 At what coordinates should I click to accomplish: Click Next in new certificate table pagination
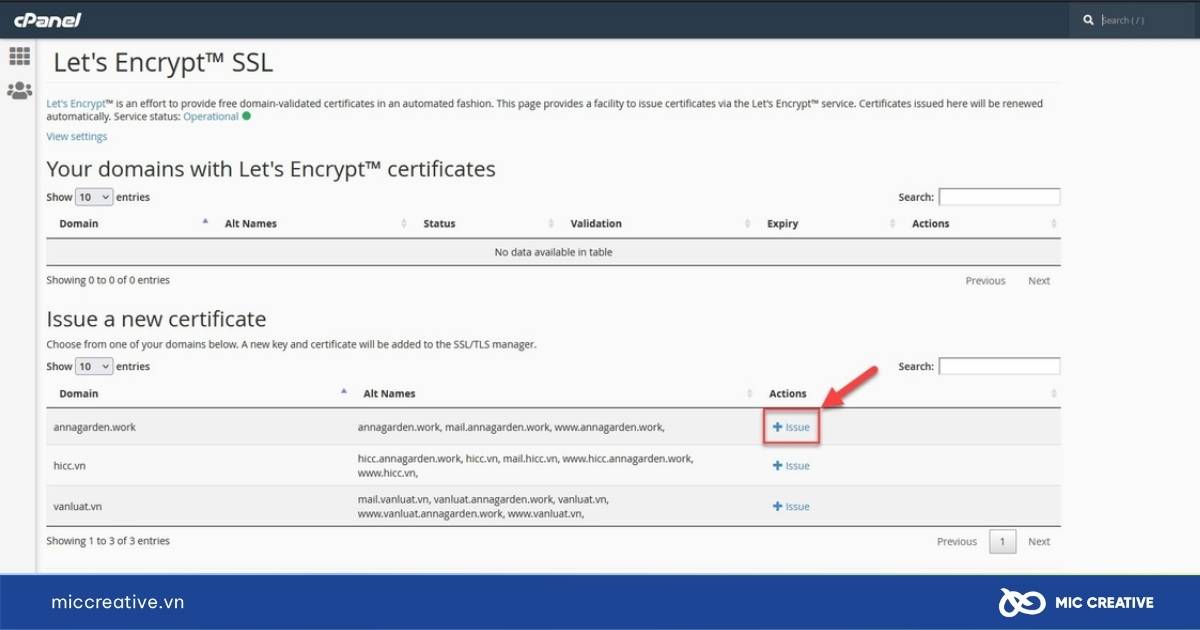(x=1039, y=542)
